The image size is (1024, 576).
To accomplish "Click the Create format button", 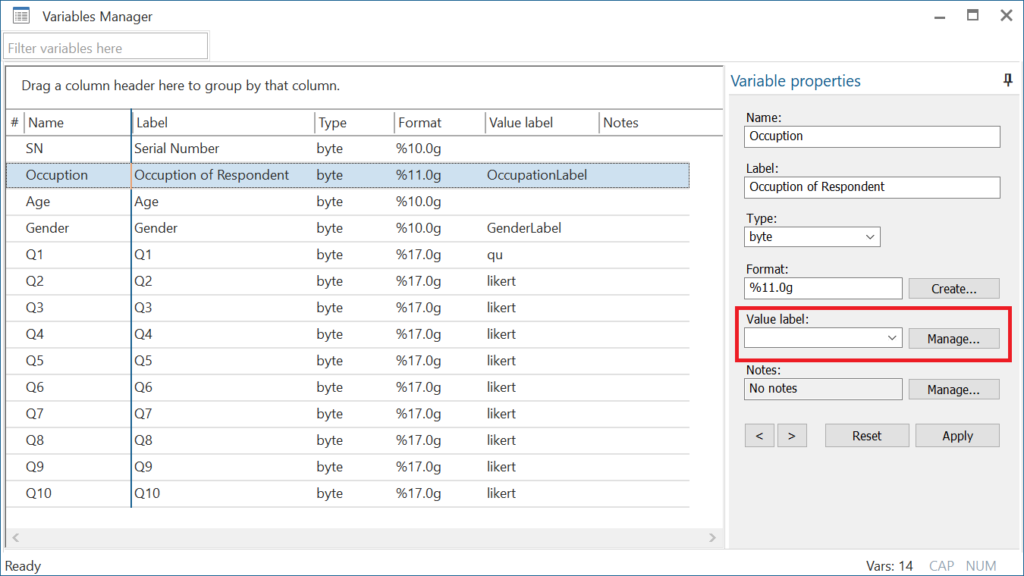I will coord(953,289).
